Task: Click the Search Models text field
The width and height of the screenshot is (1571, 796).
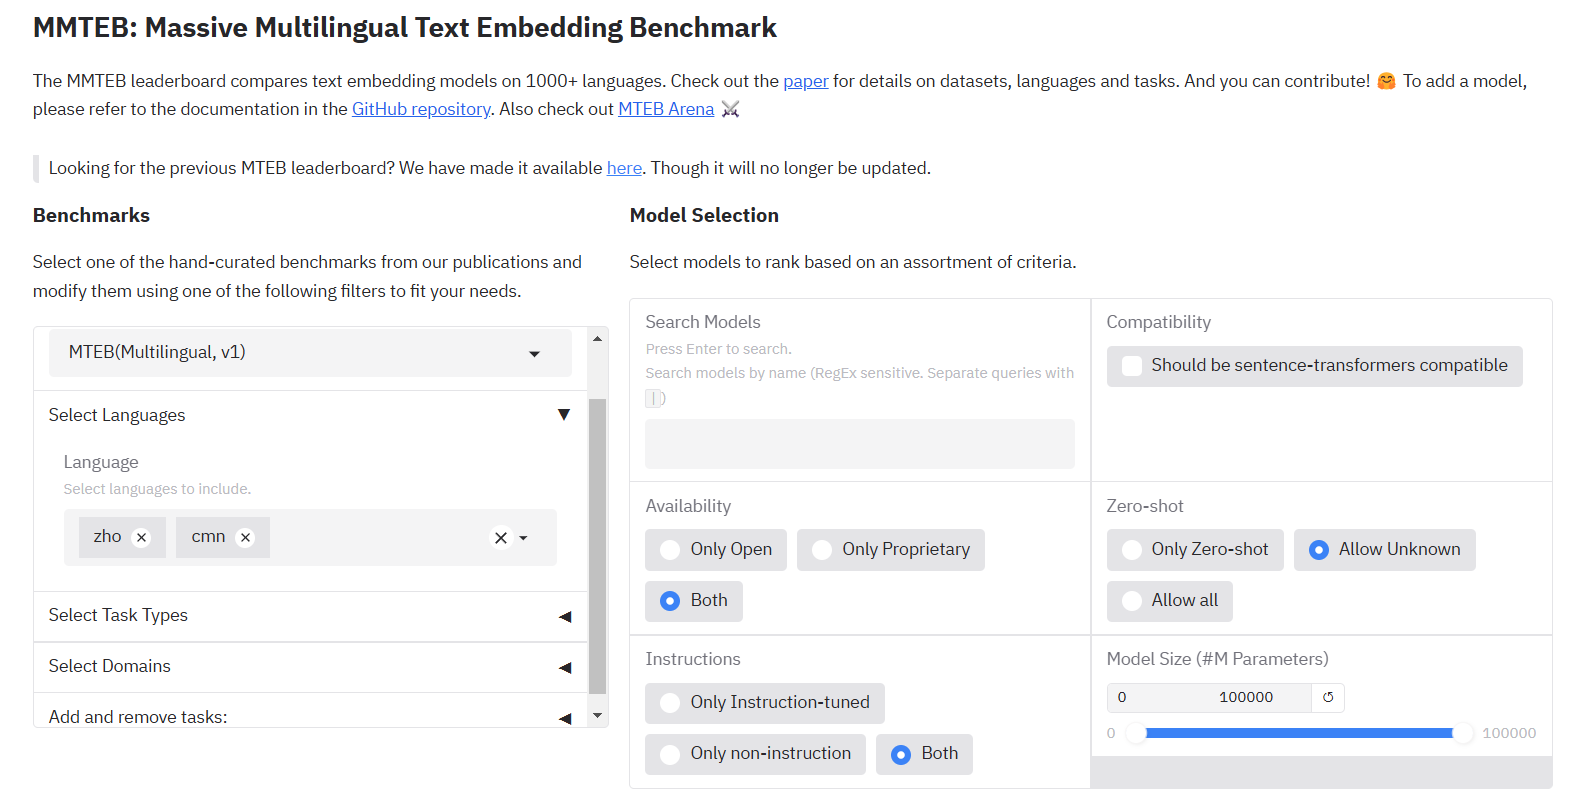Action: 859,444
